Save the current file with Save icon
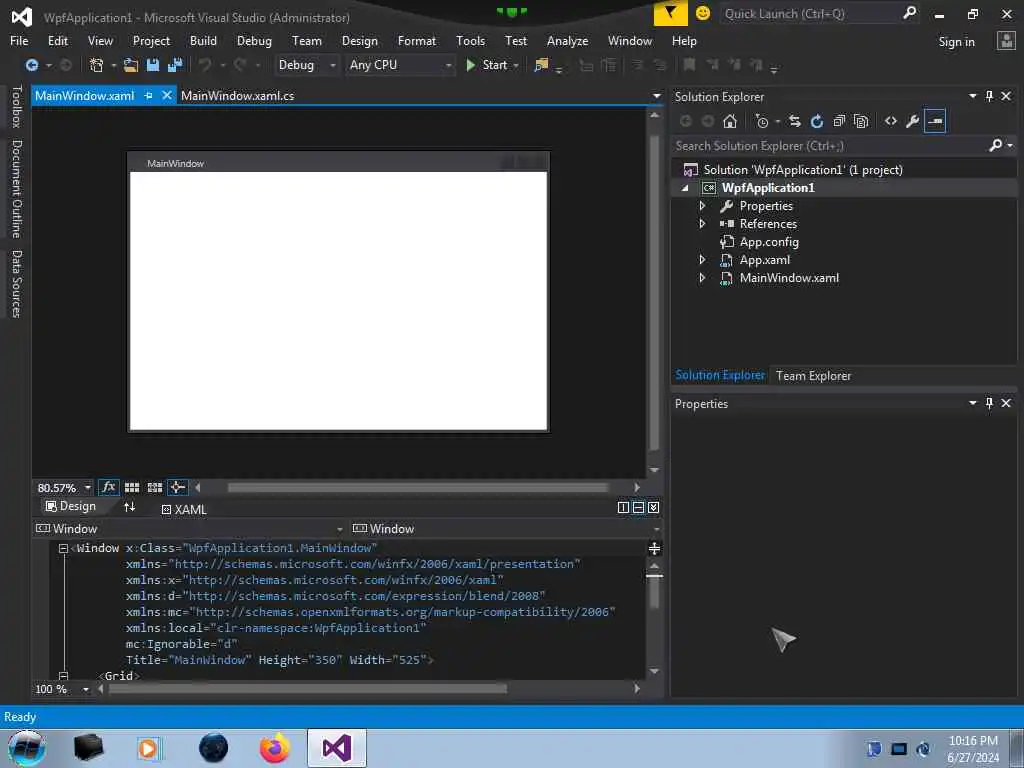 [x=153, y=65]
